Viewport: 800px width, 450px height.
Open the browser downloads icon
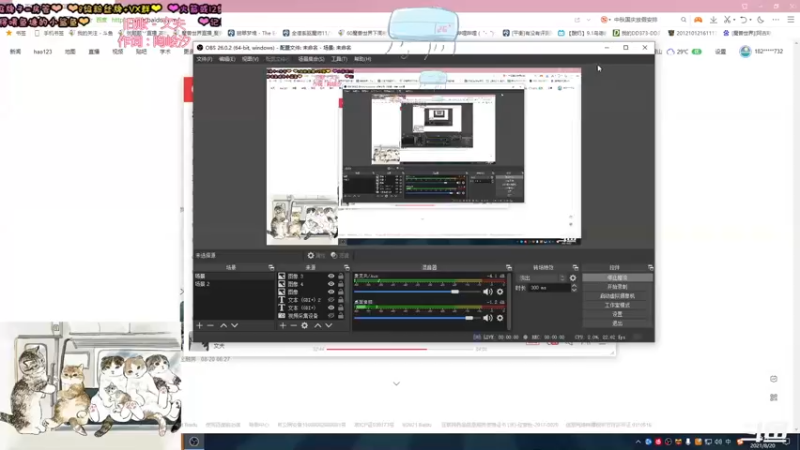click(713, 20)
